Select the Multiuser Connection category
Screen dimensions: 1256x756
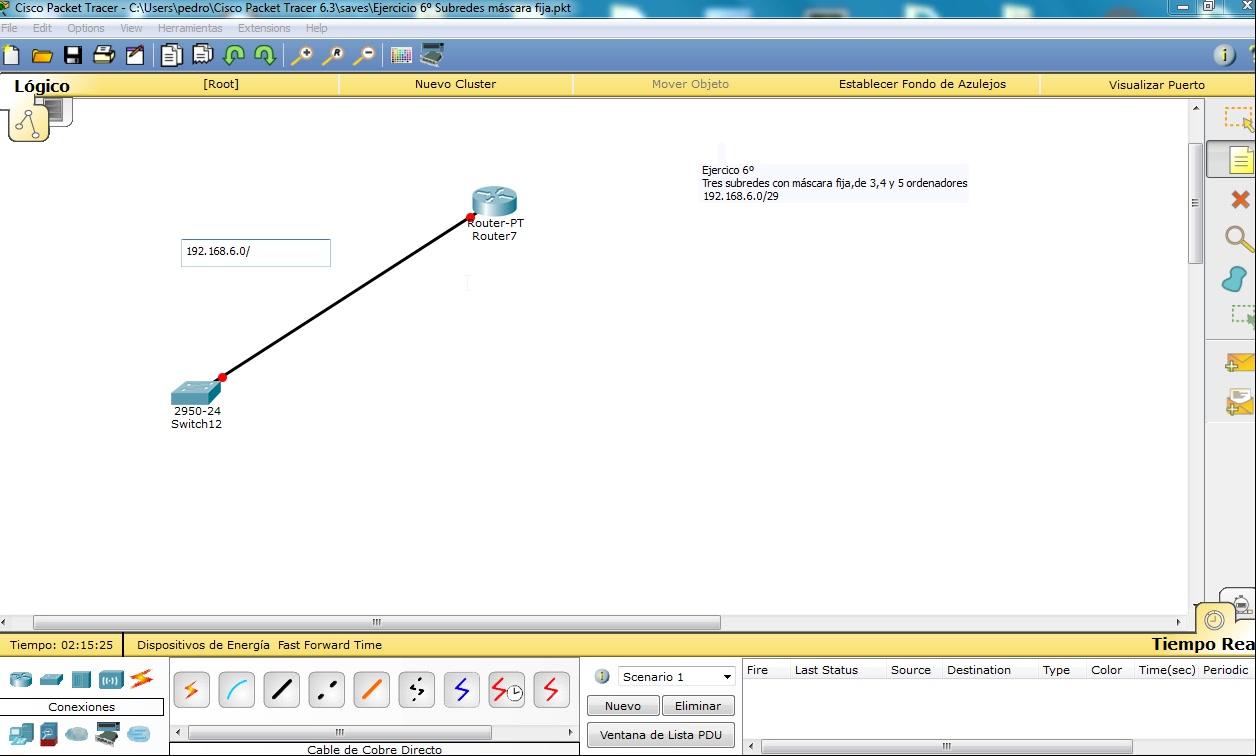pyautogui.click(x=138, y=735)
